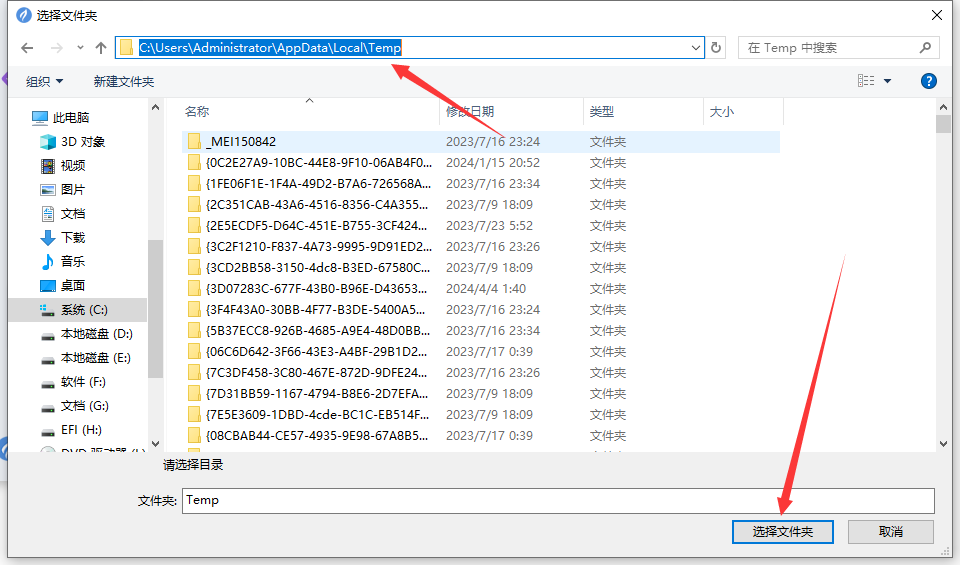Select the _MEI150842 folder
This screenshot has height=565, width=960.
tap(241, 142)
